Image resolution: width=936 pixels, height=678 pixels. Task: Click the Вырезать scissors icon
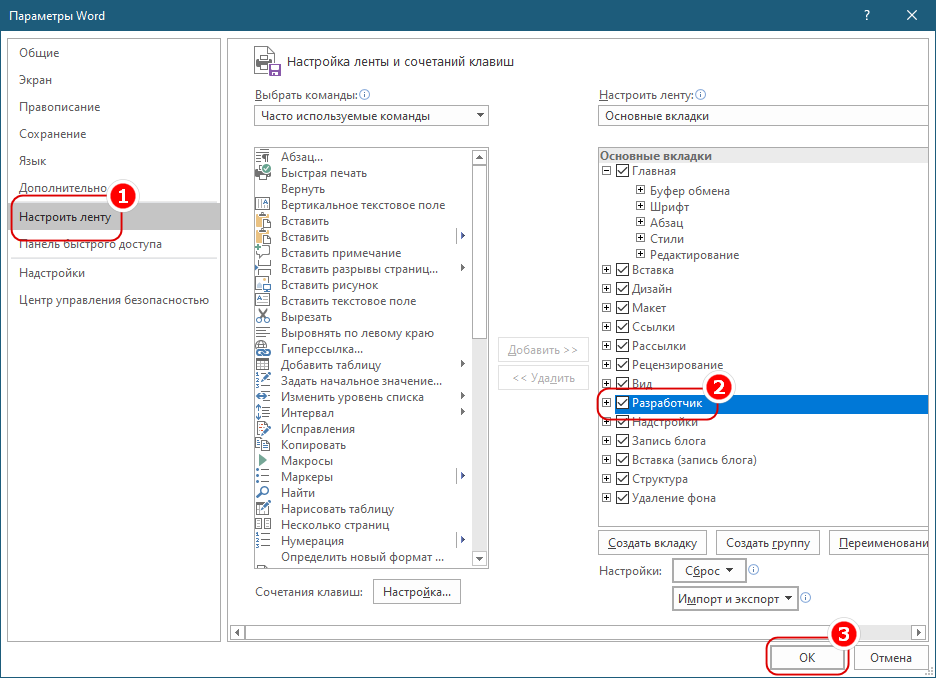263,317
